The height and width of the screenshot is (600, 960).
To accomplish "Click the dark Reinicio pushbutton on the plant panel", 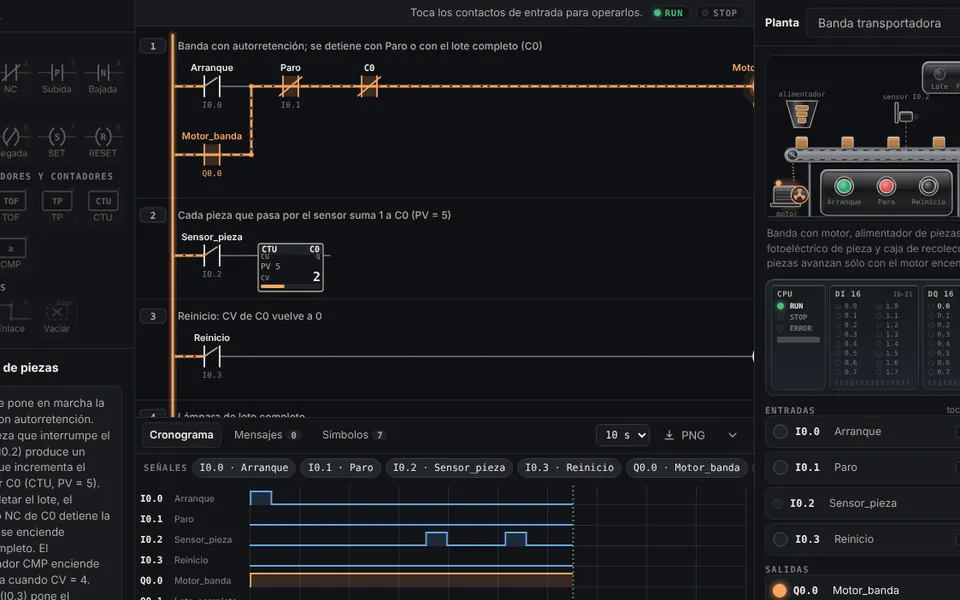I will [928, 186].
